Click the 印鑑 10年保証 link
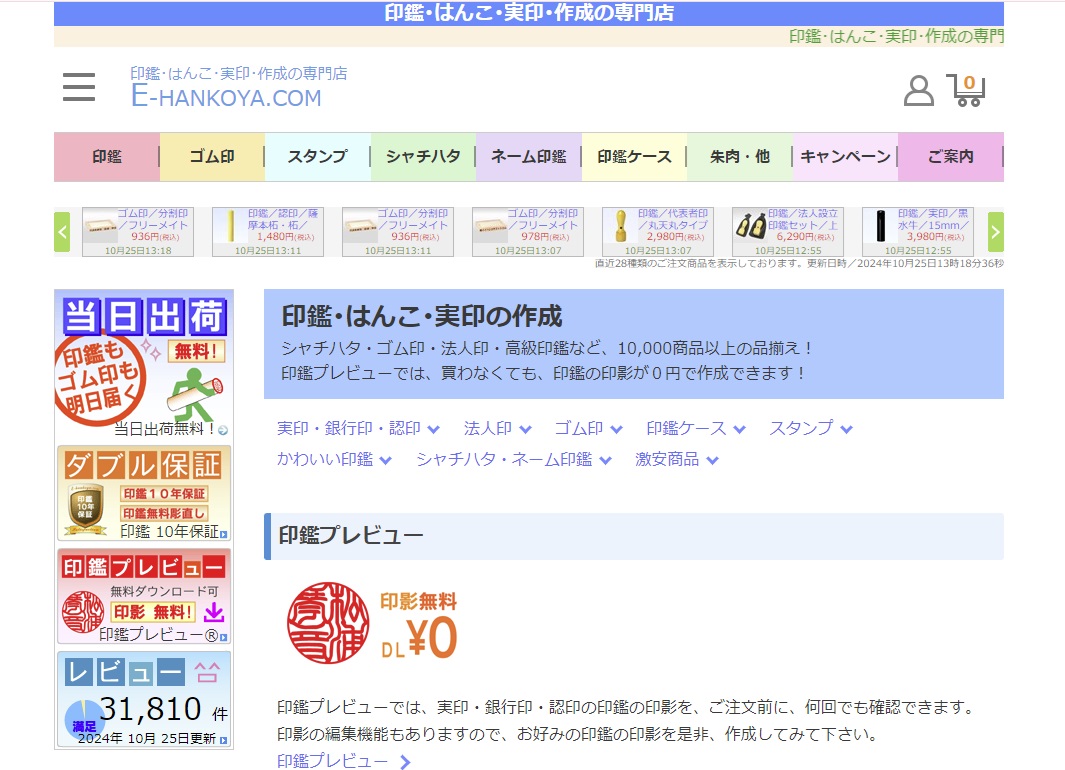Viewport: 1065px width, 770px height. [173, 532]
